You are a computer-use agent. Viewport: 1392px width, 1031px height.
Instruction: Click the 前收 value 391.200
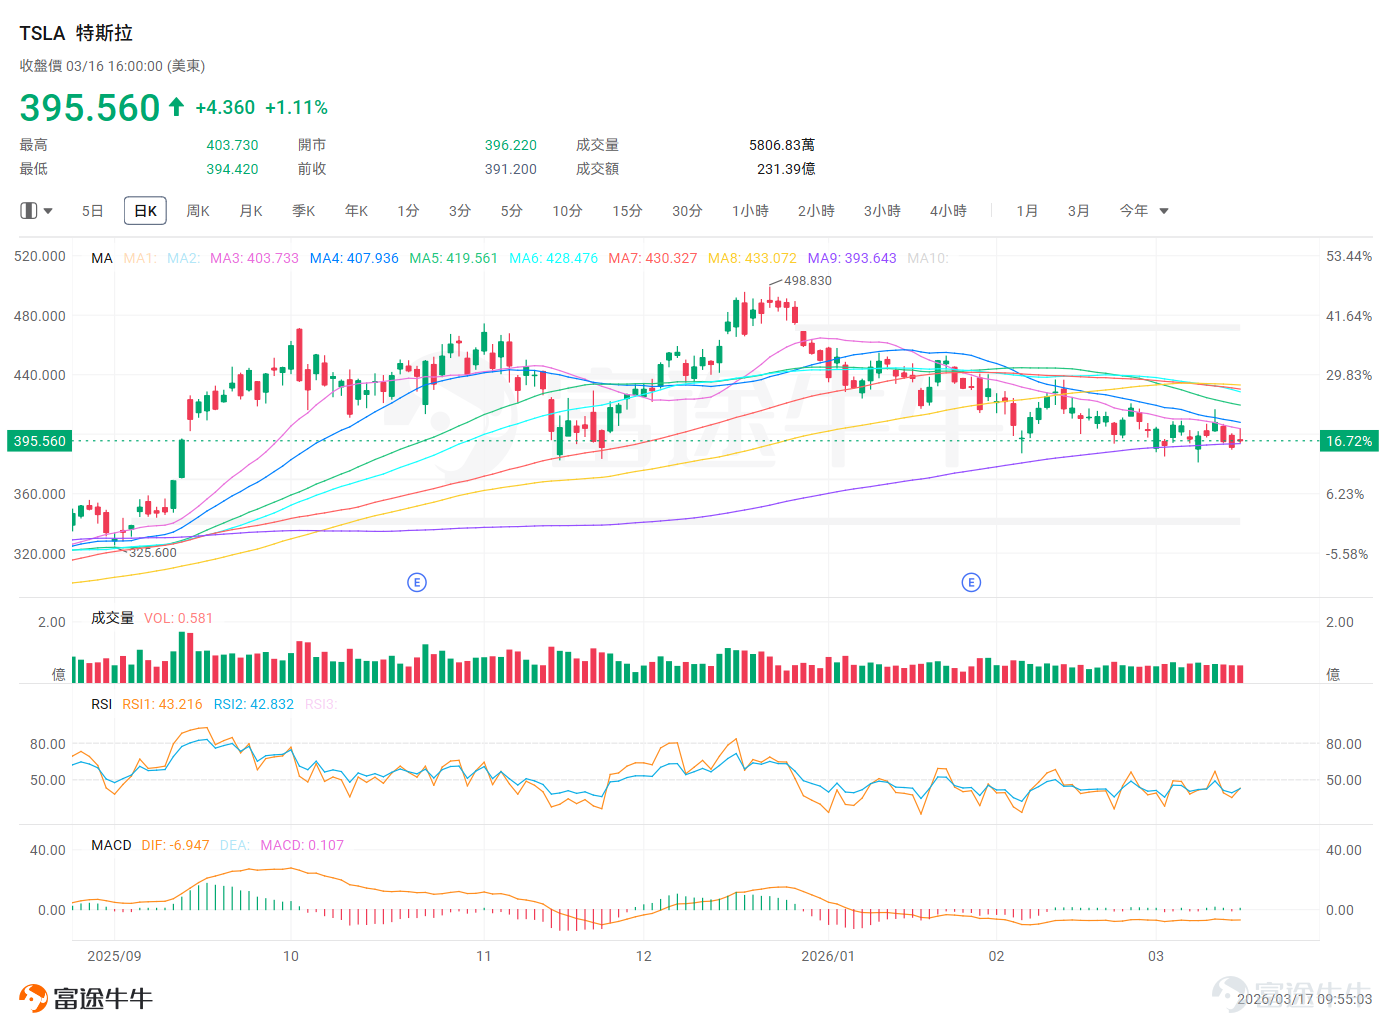pyautogui.click(x=511, y=169)
